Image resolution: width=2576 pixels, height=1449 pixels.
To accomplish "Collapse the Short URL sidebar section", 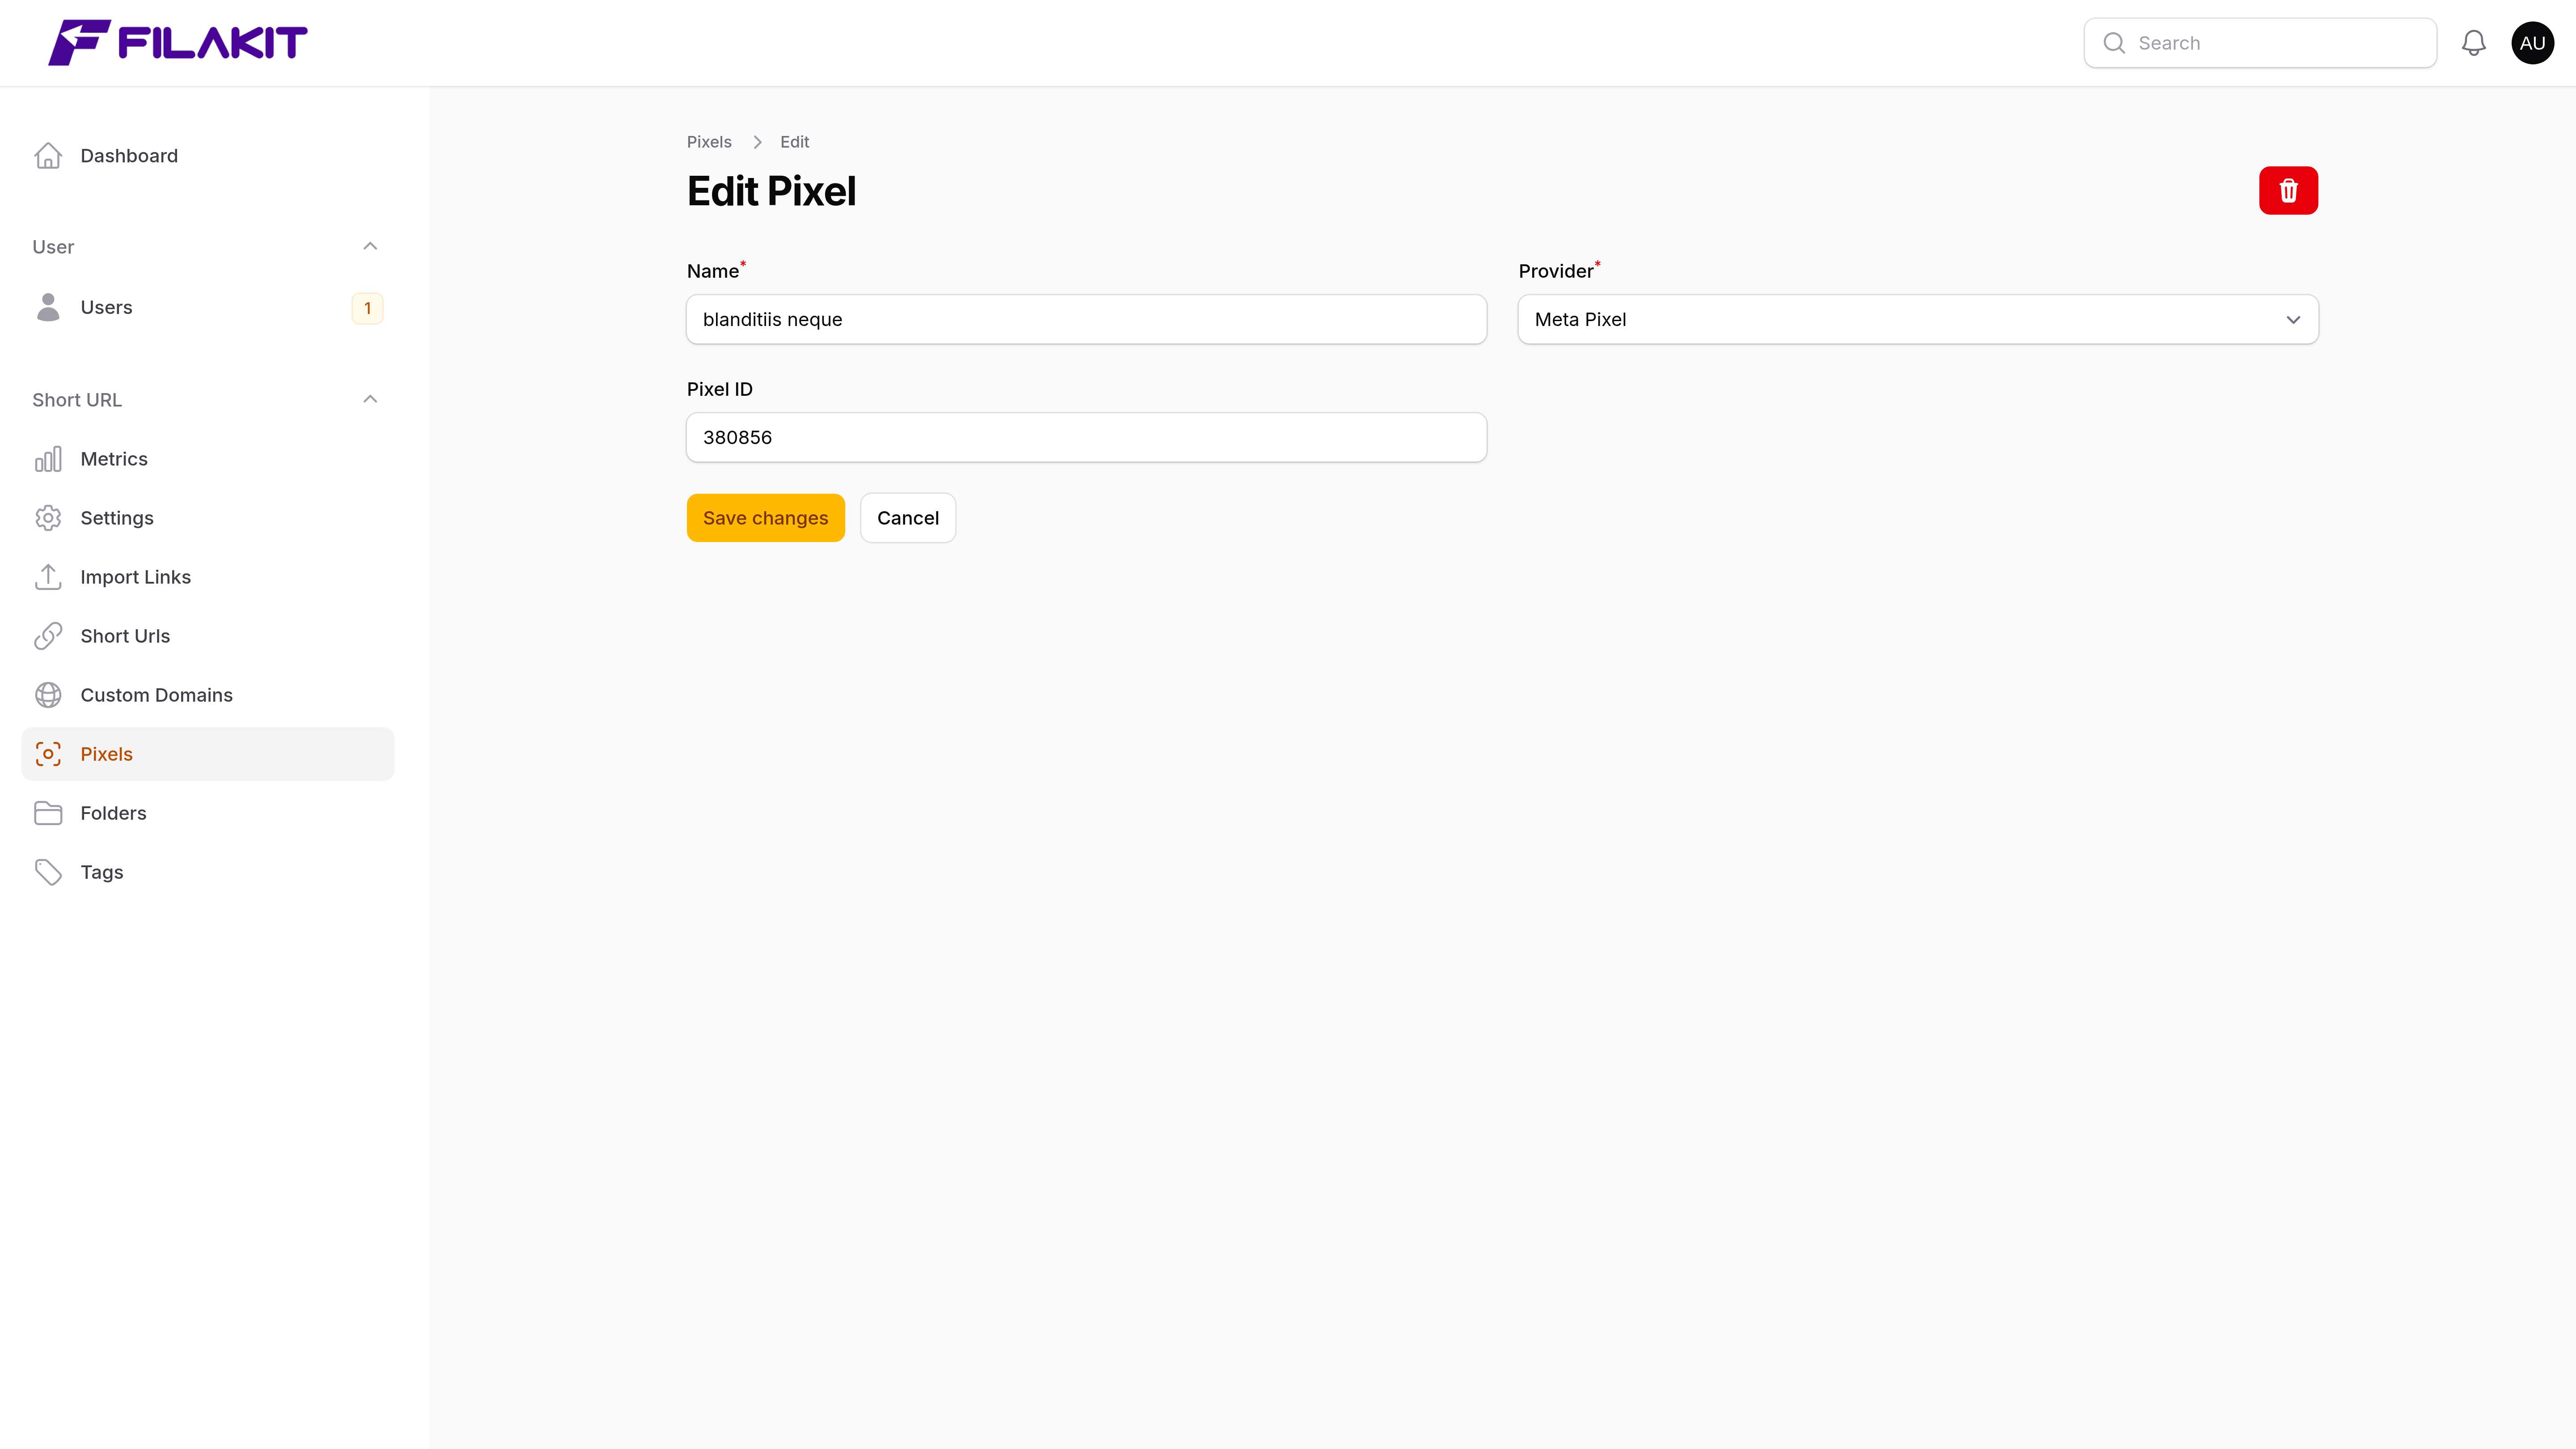I will tap(370, 399).
